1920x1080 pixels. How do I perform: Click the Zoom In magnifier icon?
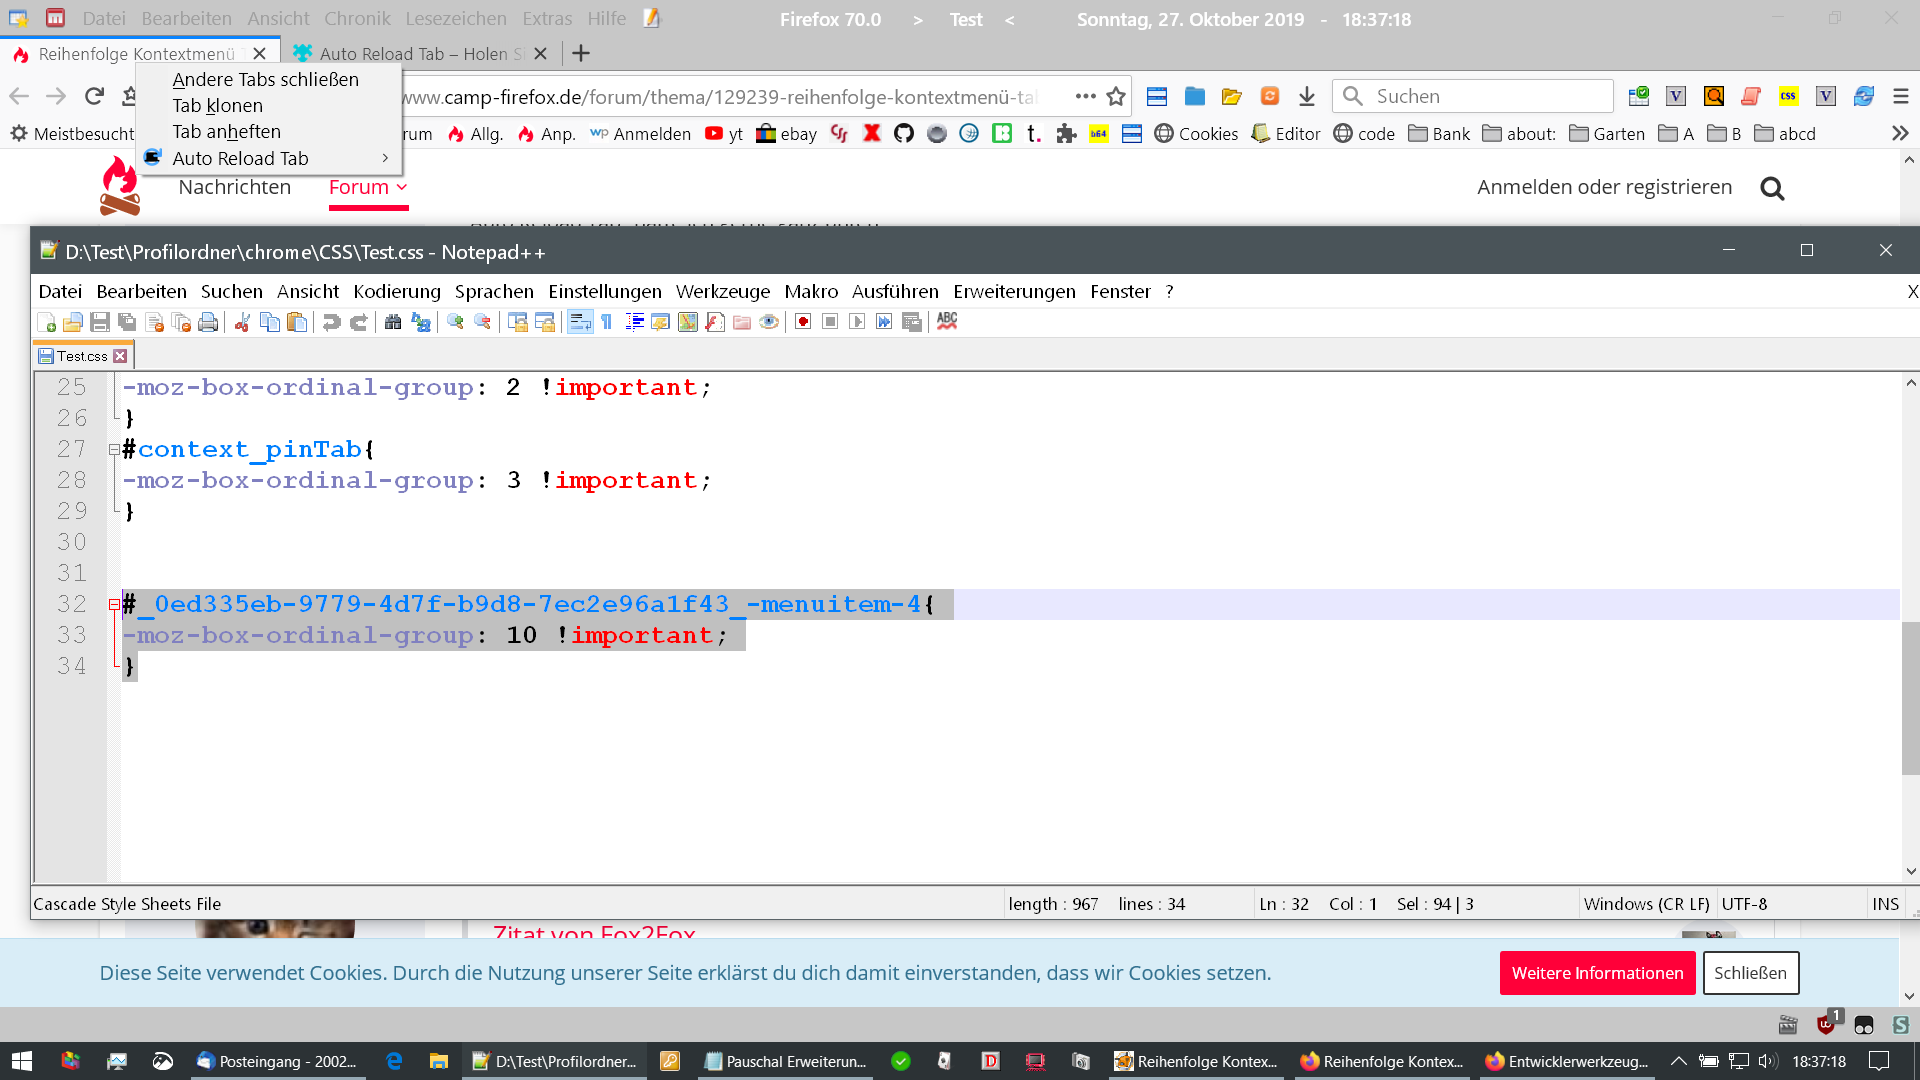pos(455,322)
